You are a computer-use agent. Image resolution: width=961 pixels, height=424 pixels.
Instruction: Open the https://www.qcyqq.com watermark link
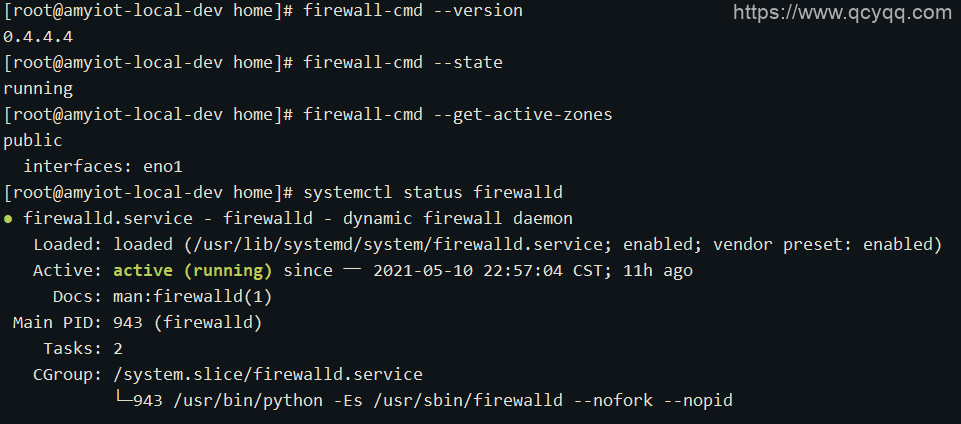pos(842,13)
